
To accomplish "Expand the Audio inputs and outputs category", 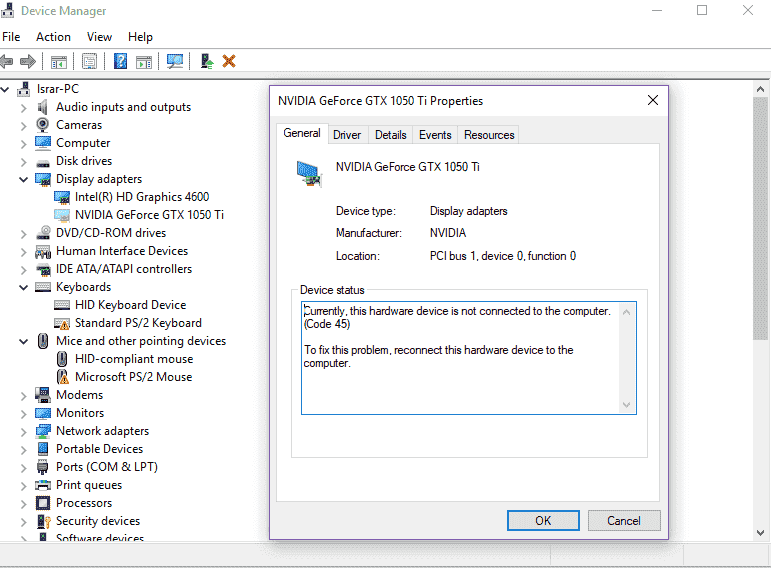I will click(23, 108).
